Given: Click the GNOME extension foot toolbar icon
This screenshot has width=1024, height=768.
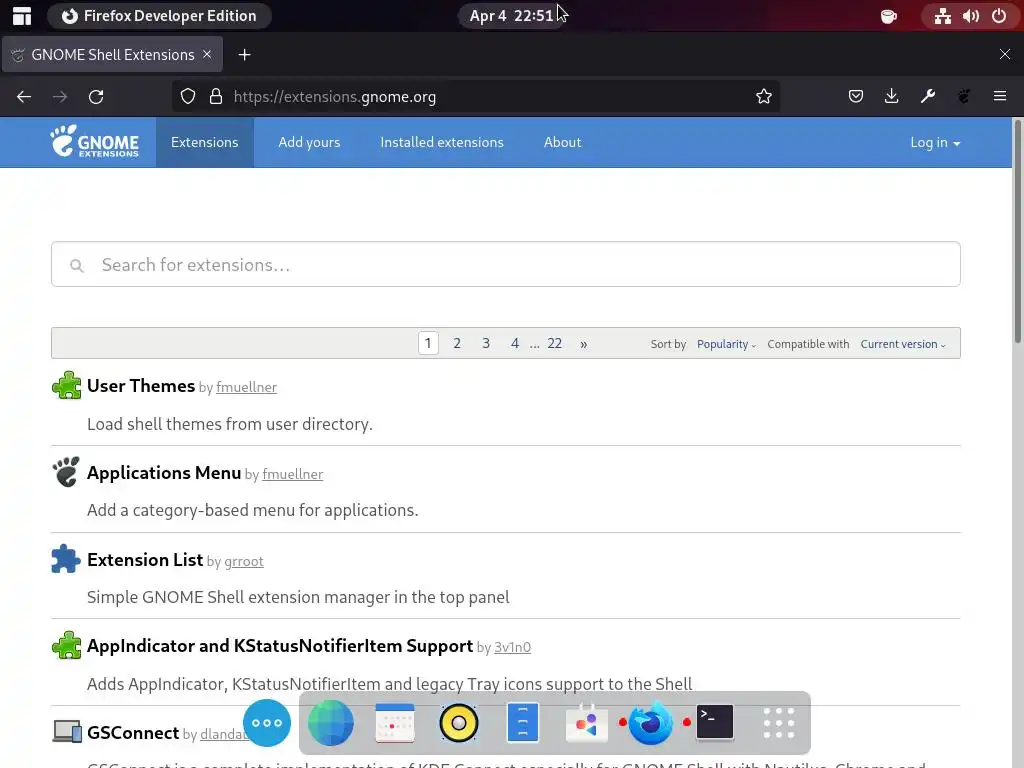Looking at the screenshot, I should 964,97.
